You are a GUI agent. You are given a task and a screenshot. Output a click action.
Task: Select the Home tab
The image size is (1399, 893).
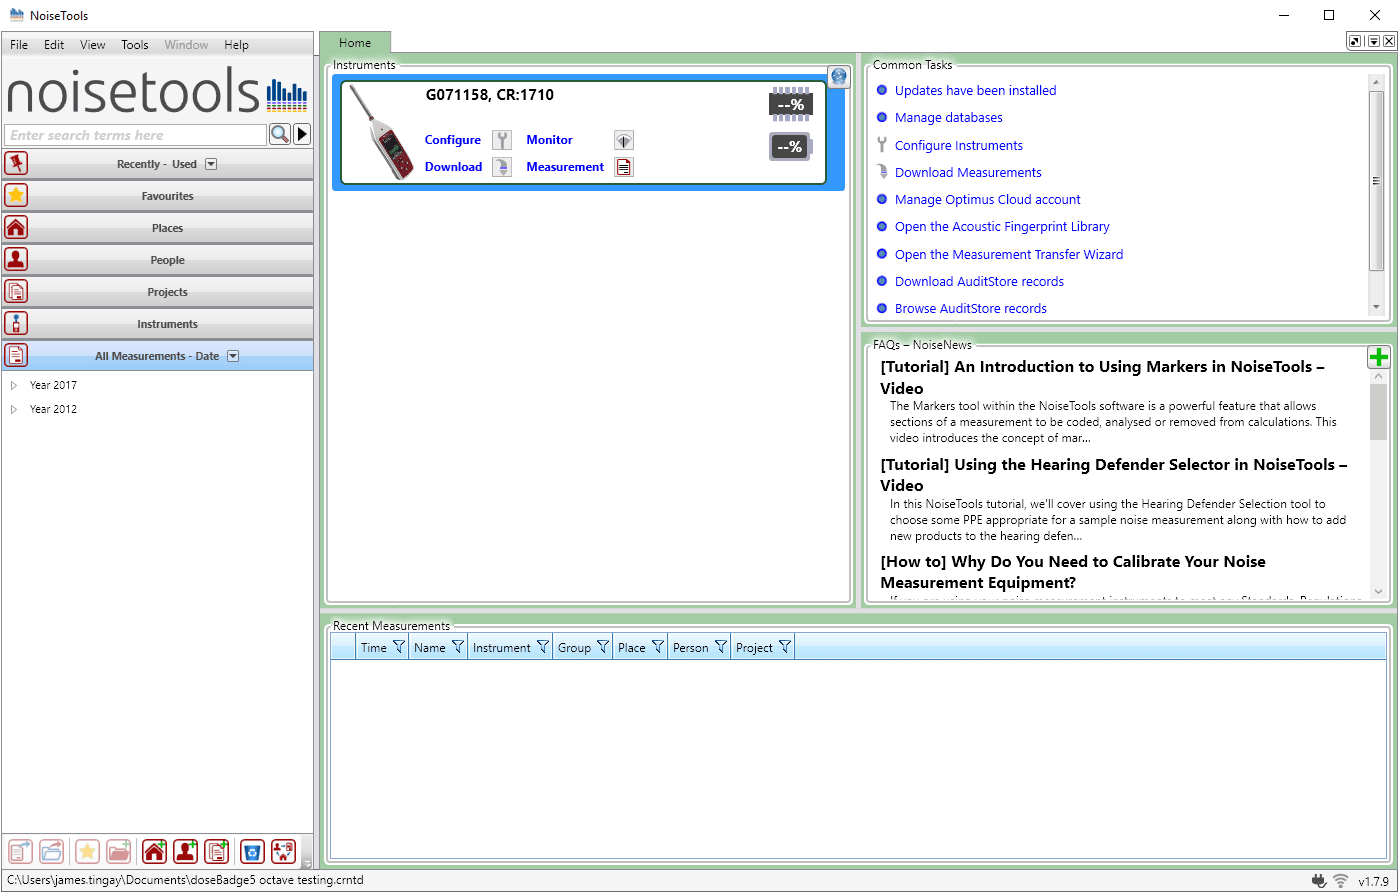click(355, 43)
